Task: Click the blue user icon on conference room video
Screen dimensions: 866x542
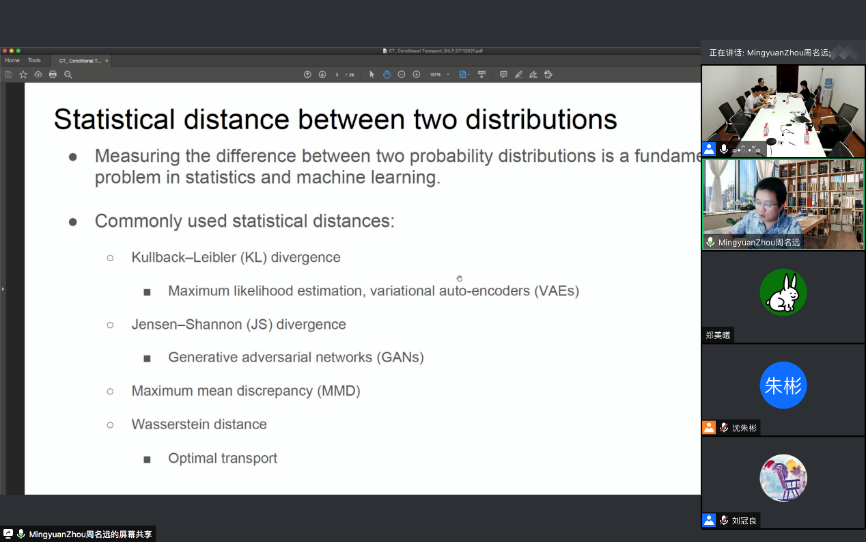Action: click(x=709, y=149)
